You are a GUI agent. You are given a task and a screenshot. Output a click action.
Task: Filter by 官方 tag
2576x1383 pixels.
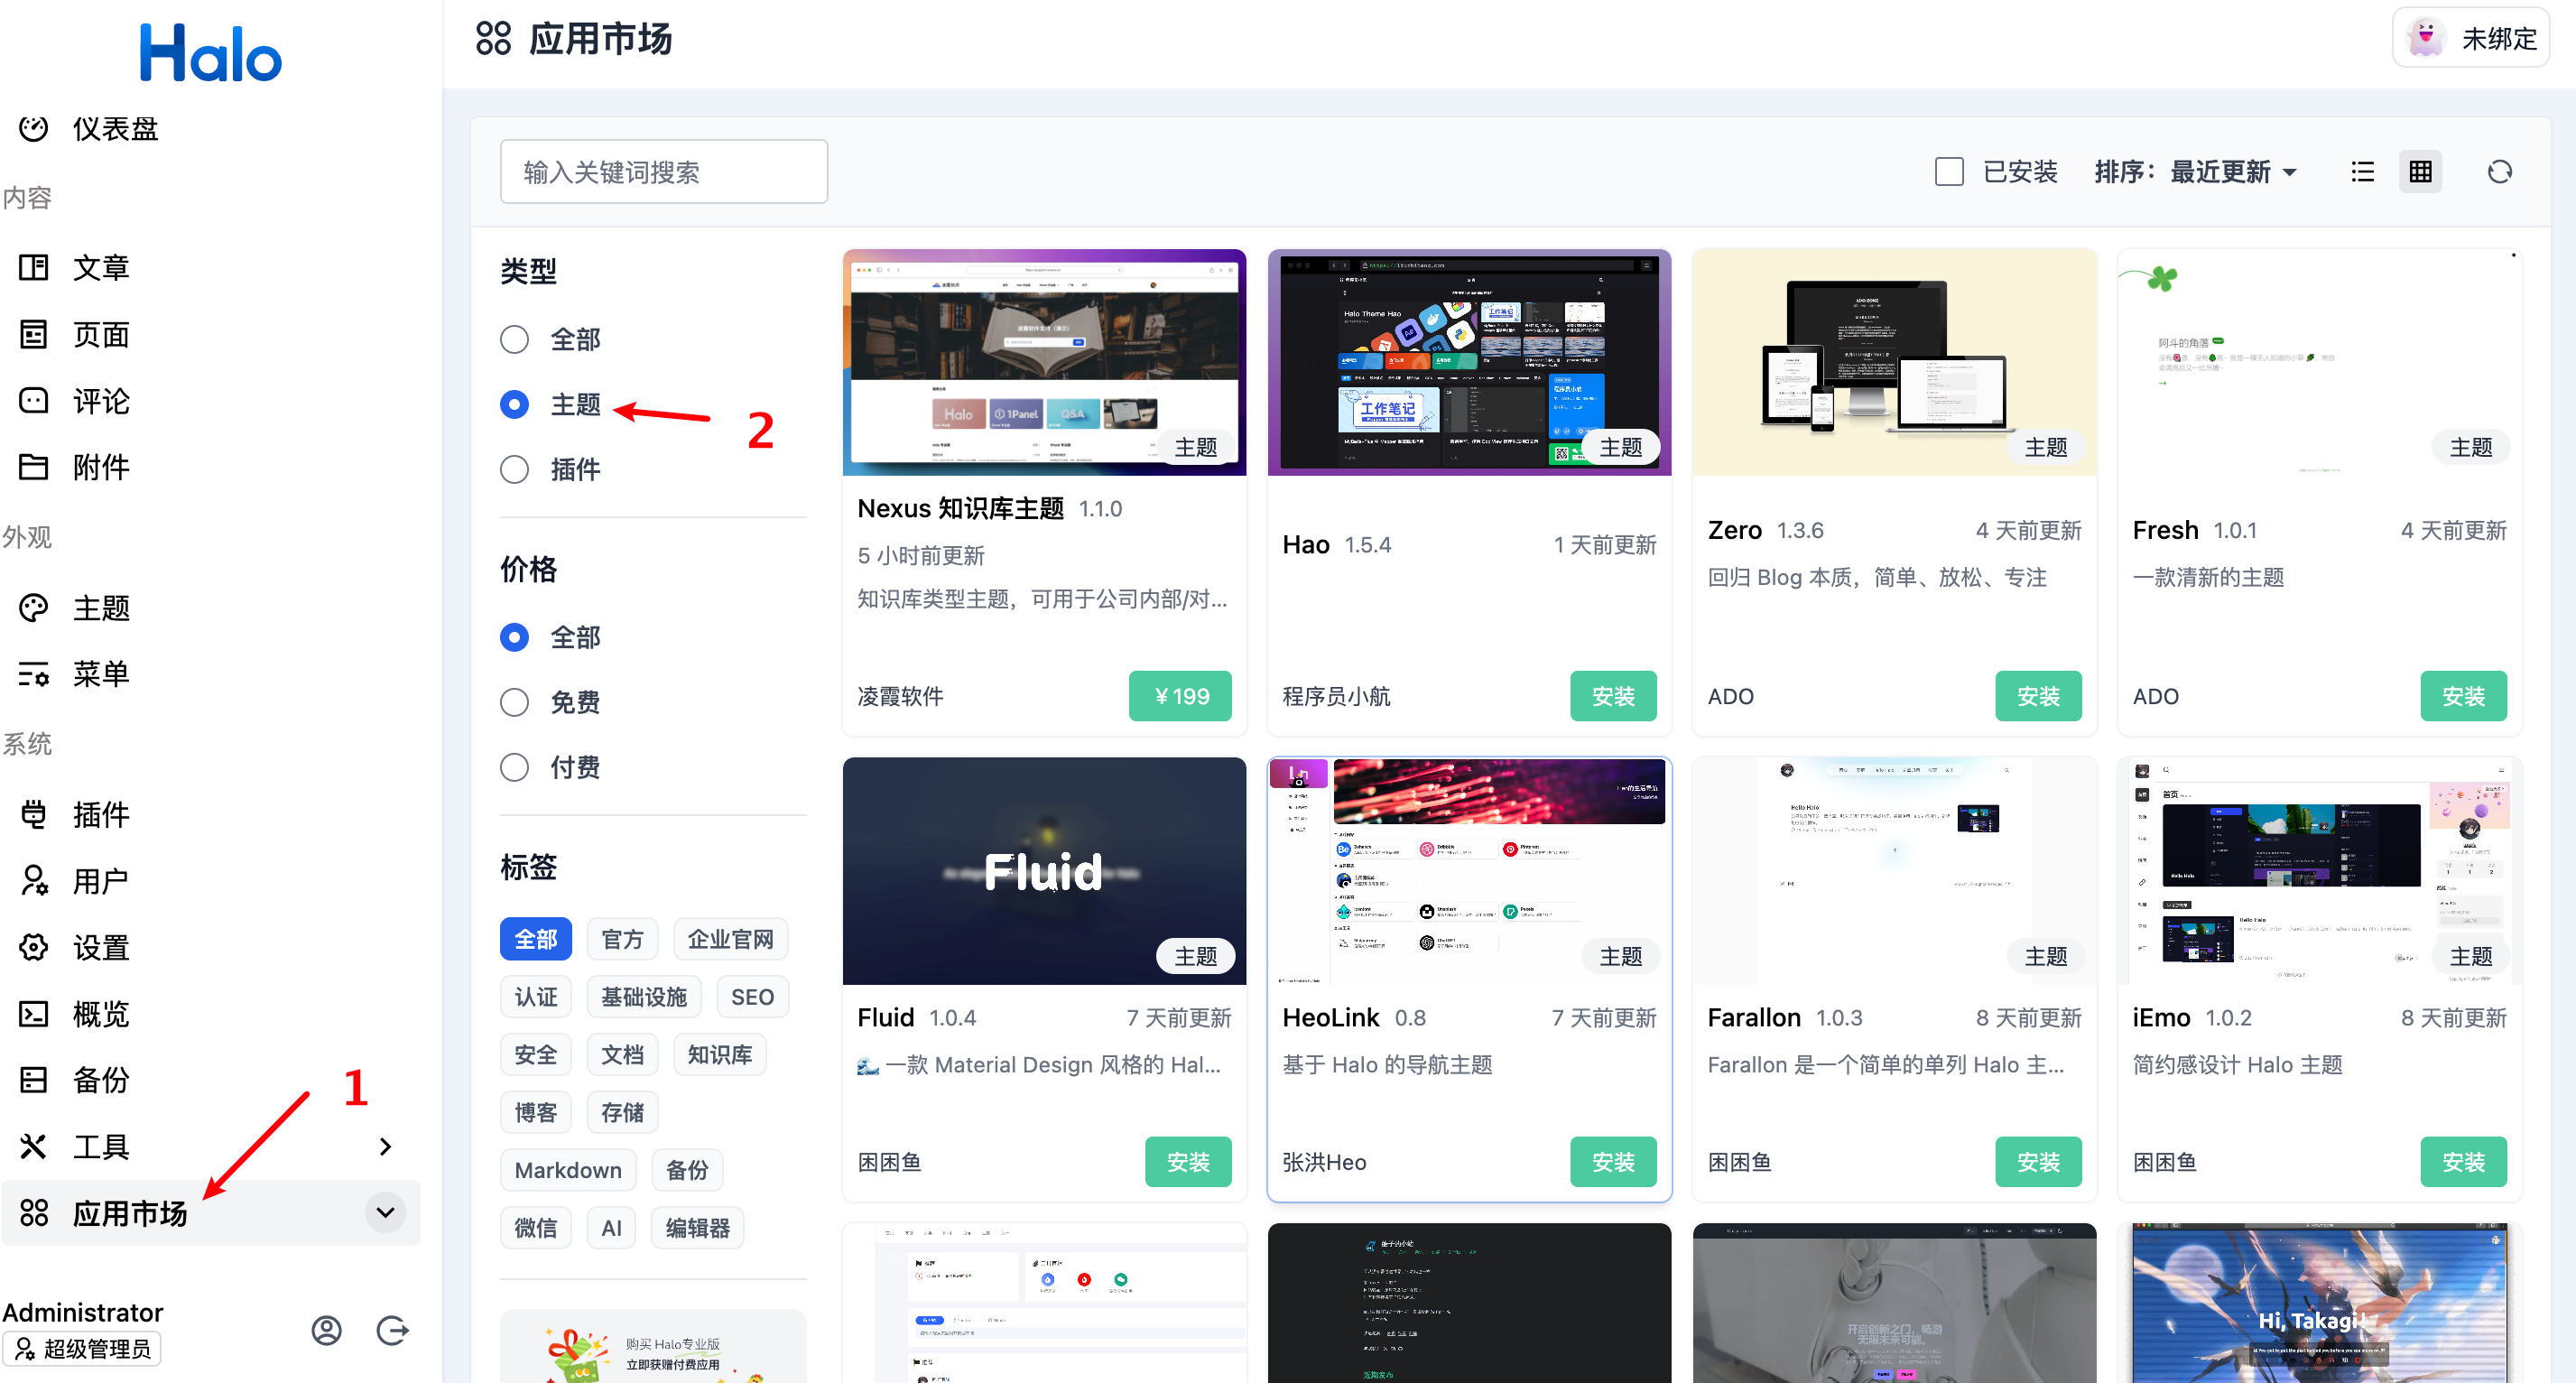coord(622,939)
